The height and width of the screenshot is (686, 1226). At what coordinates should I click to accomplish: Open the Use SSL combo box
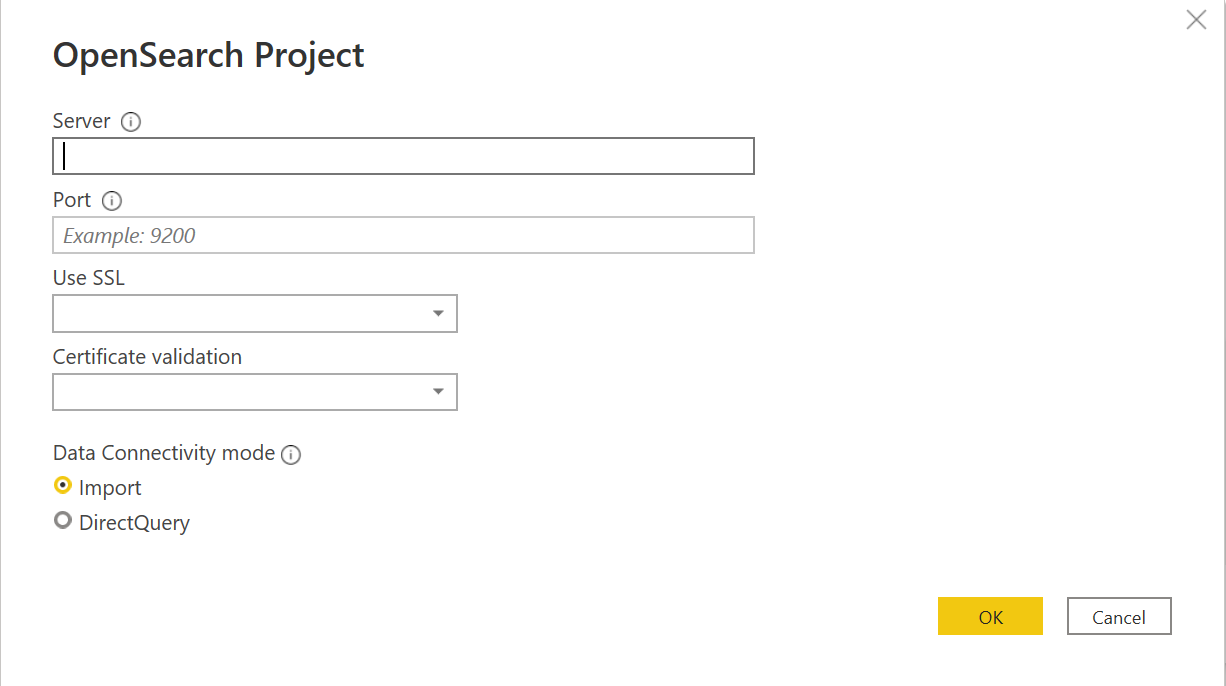click(255, 313)
